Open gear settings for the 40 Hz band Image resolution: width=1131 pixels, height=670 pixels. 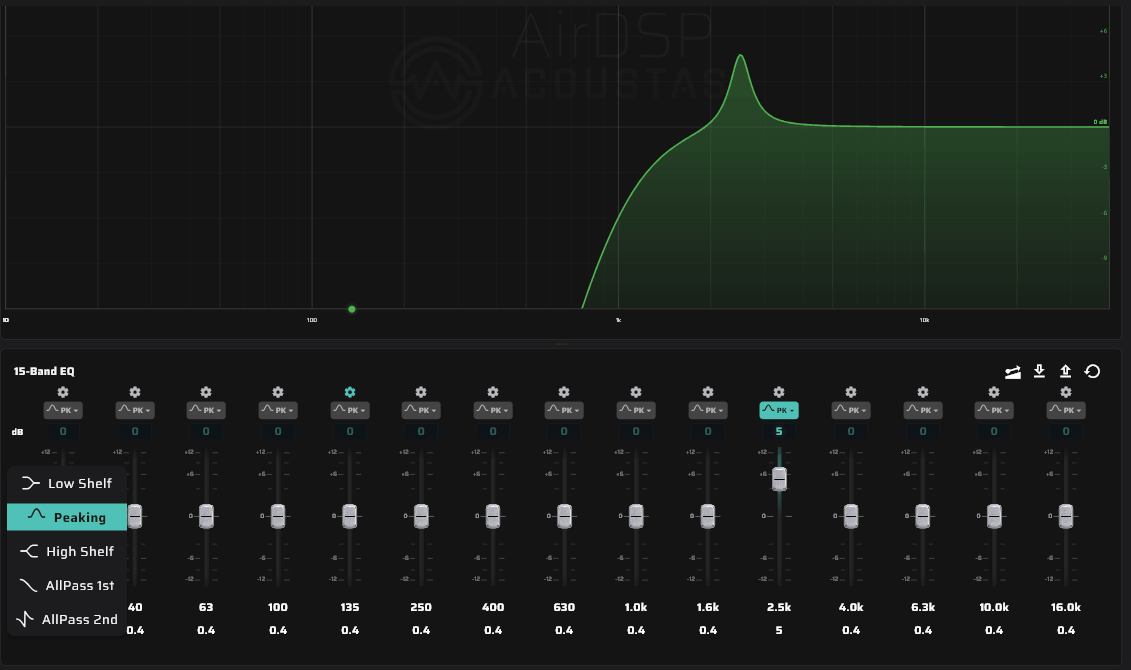135,392
